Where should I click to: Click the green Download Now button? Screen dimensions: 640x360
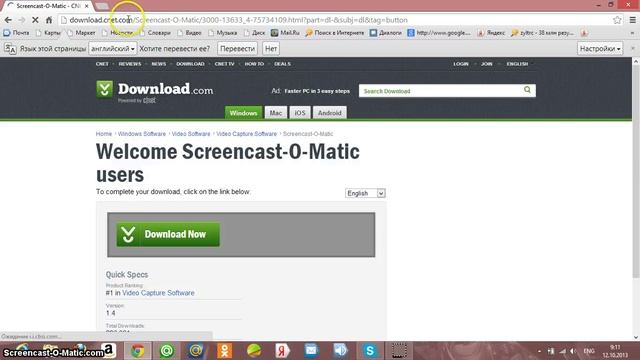pyautogui.click(x=168, y=234)
